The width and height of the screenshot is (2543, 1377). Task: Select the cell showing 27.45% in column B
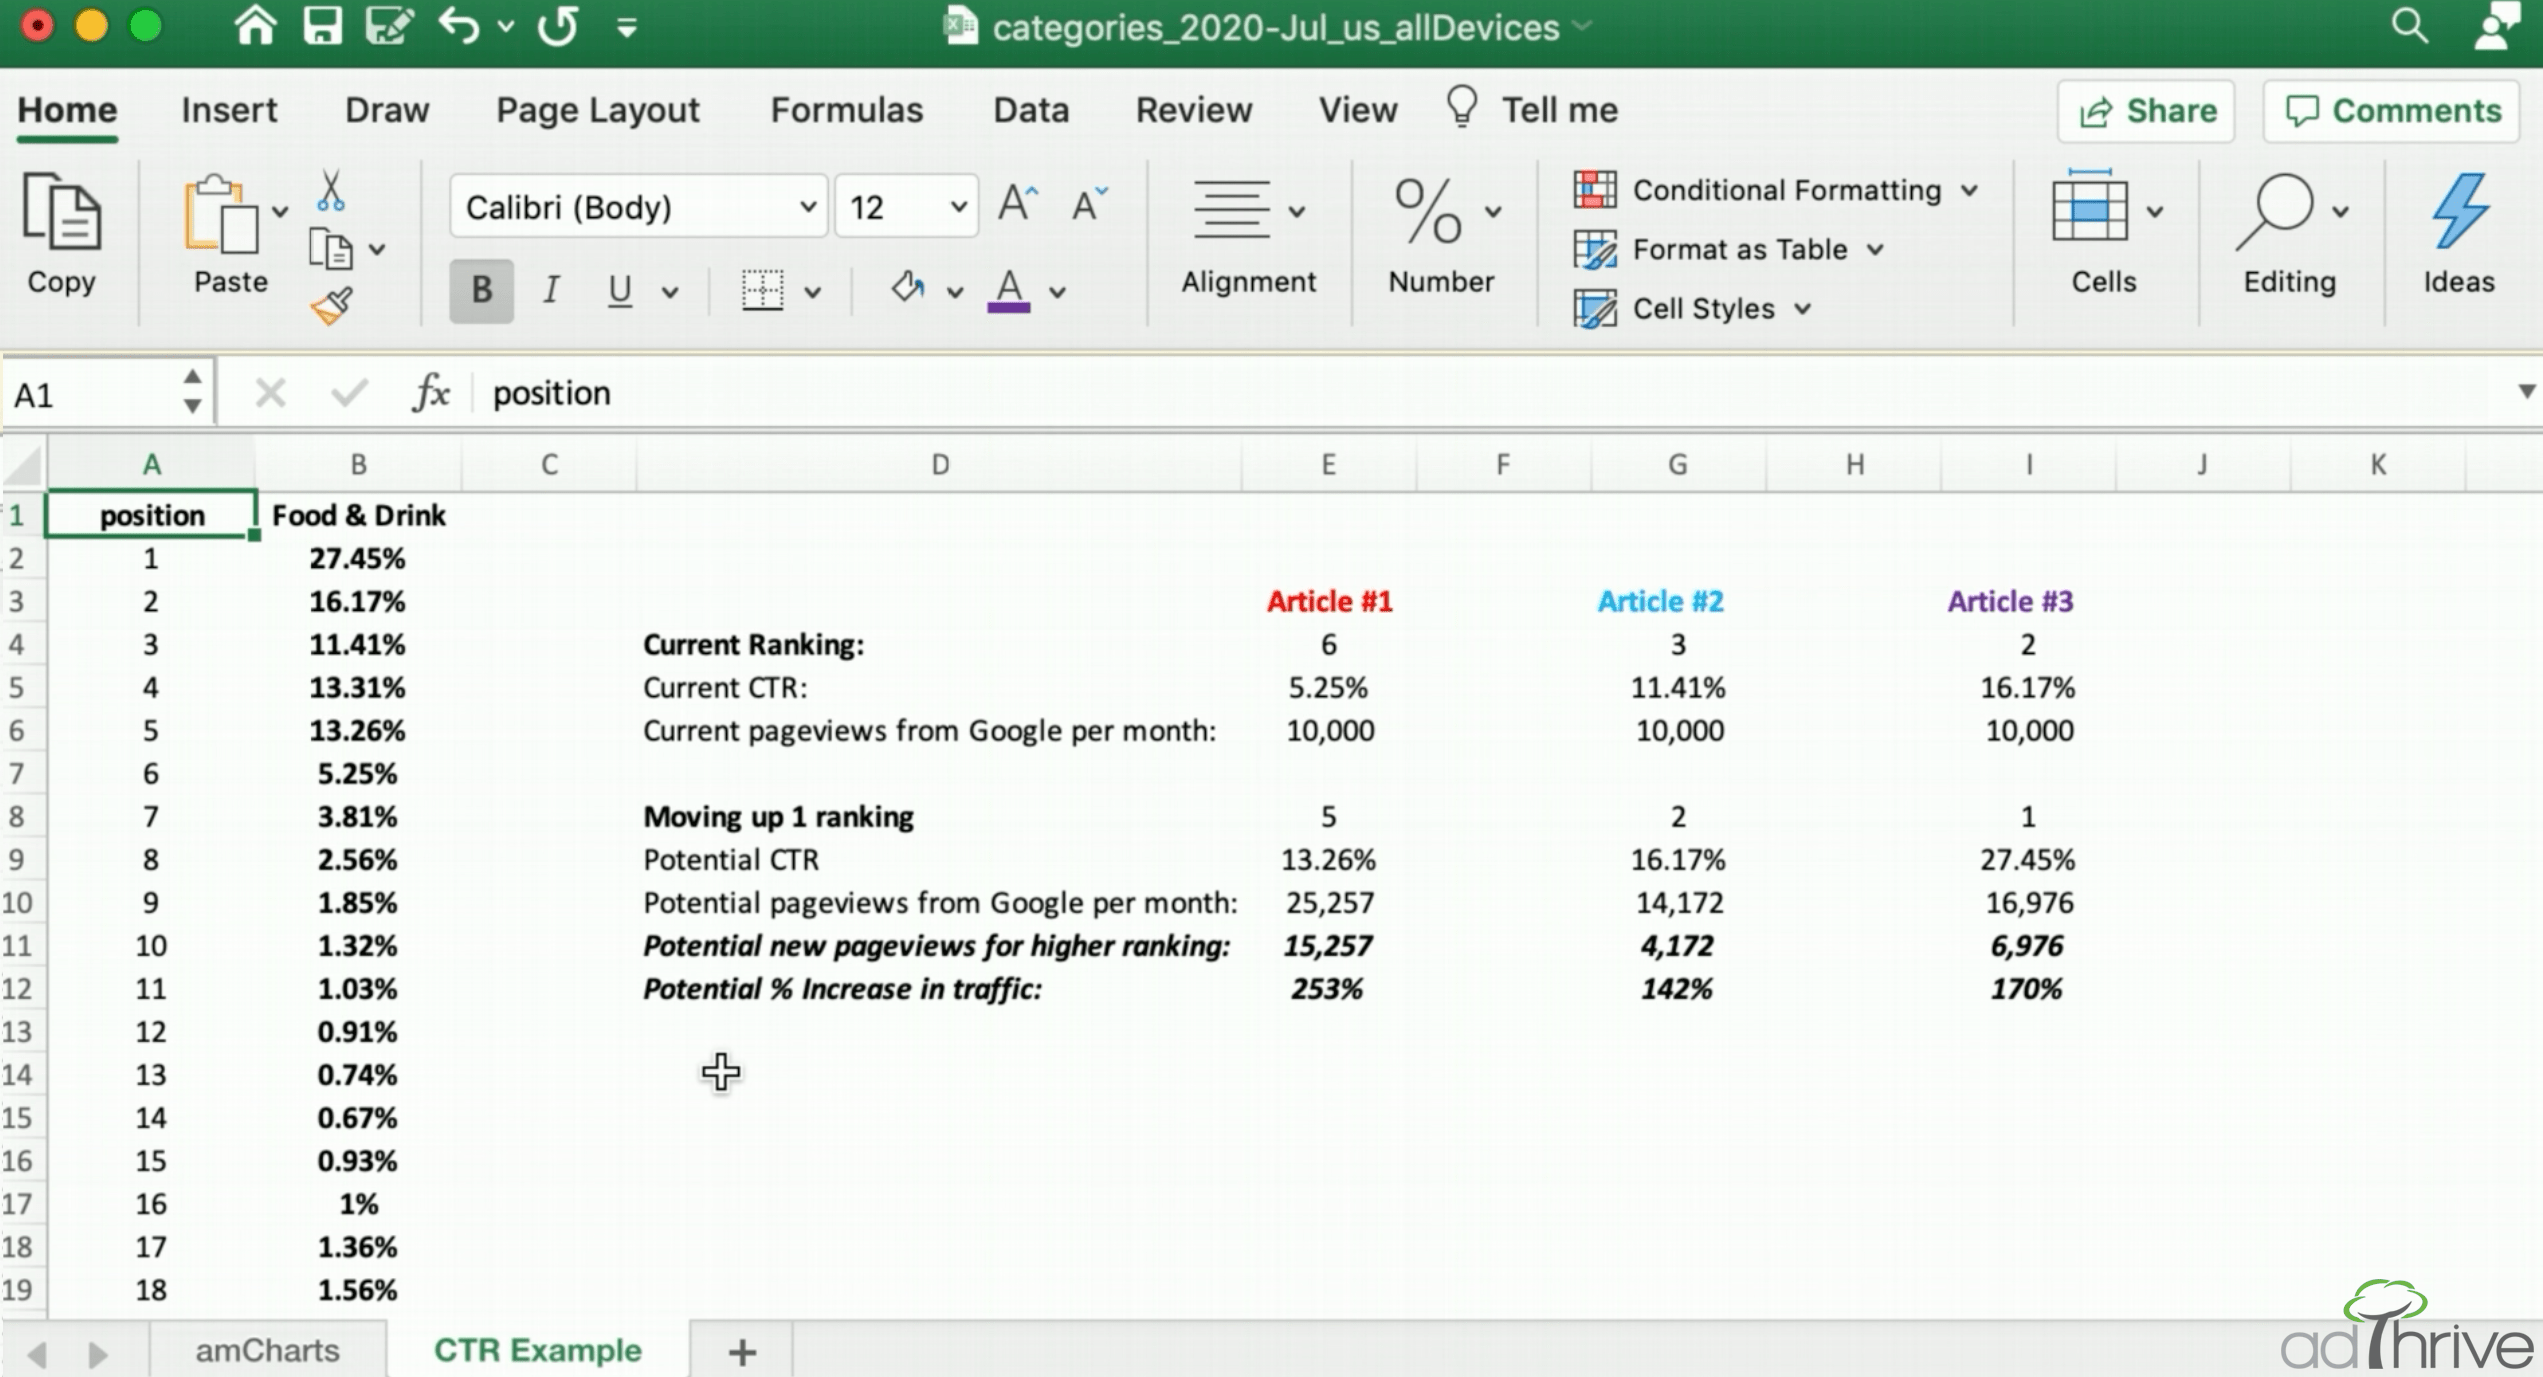[357, 558]
